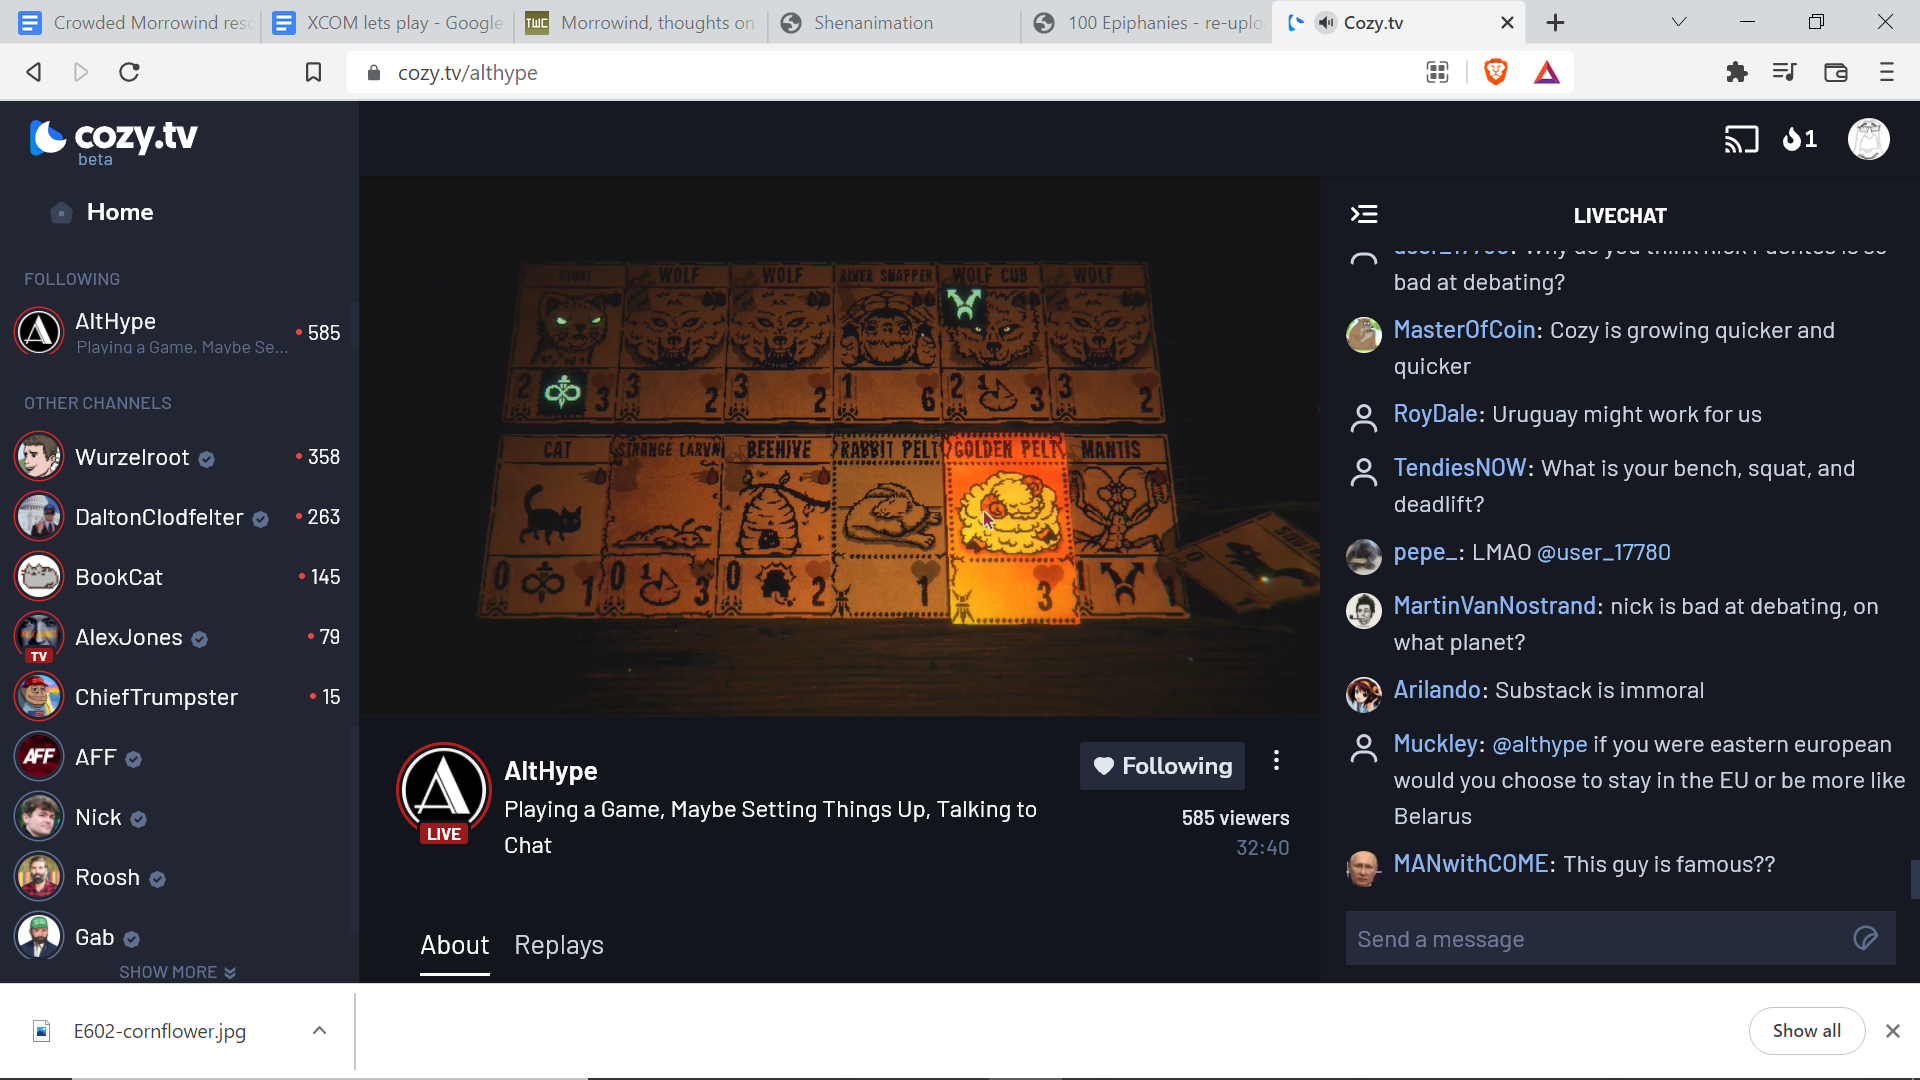
Task: Switch to Morrowind, thoughts on tab
Action: click(641, 22)
